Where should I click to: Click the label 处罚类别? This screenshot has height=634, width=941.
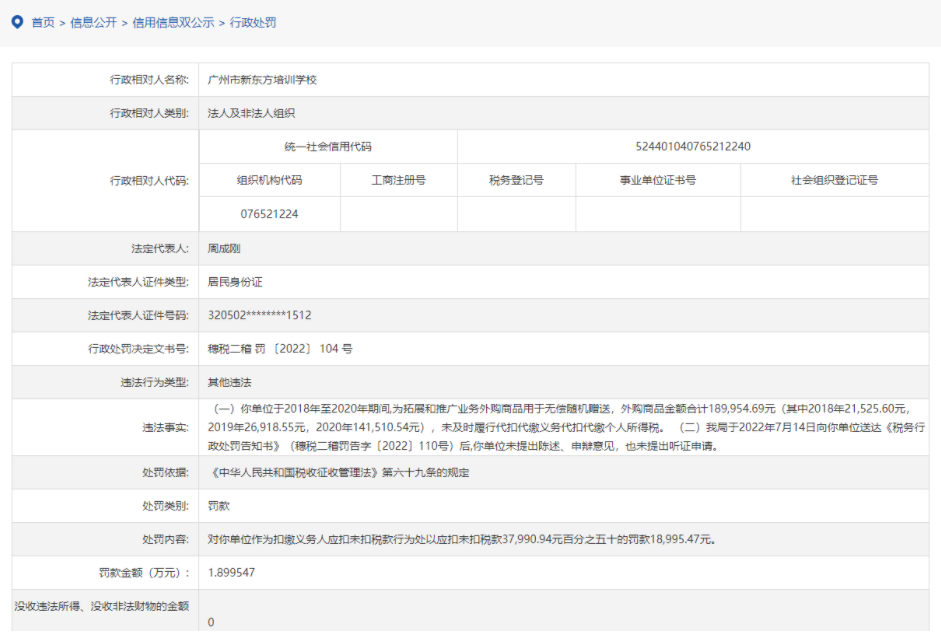(x=166, y=506)
